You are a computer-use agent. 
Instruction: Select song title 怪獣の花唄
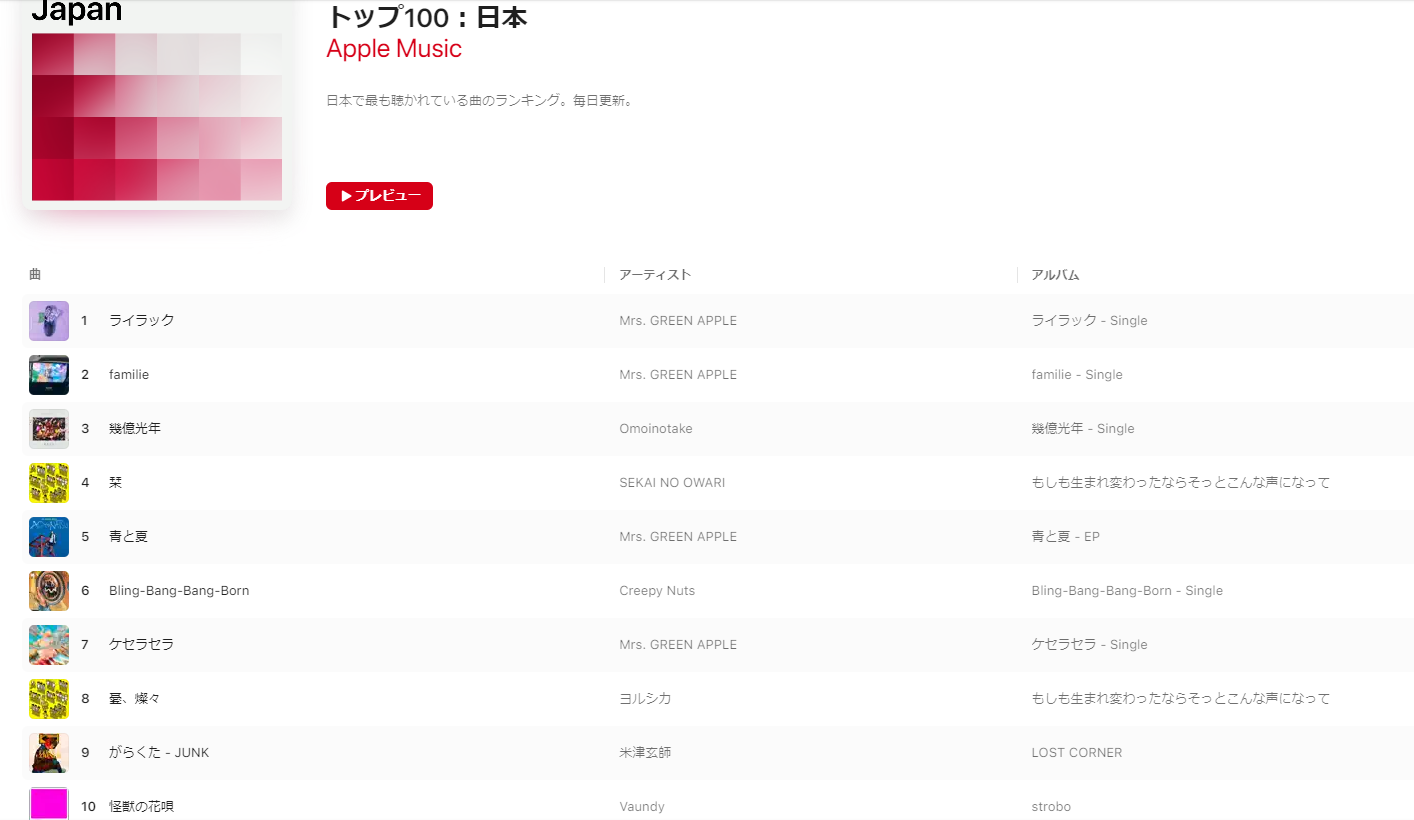[141, 806]
